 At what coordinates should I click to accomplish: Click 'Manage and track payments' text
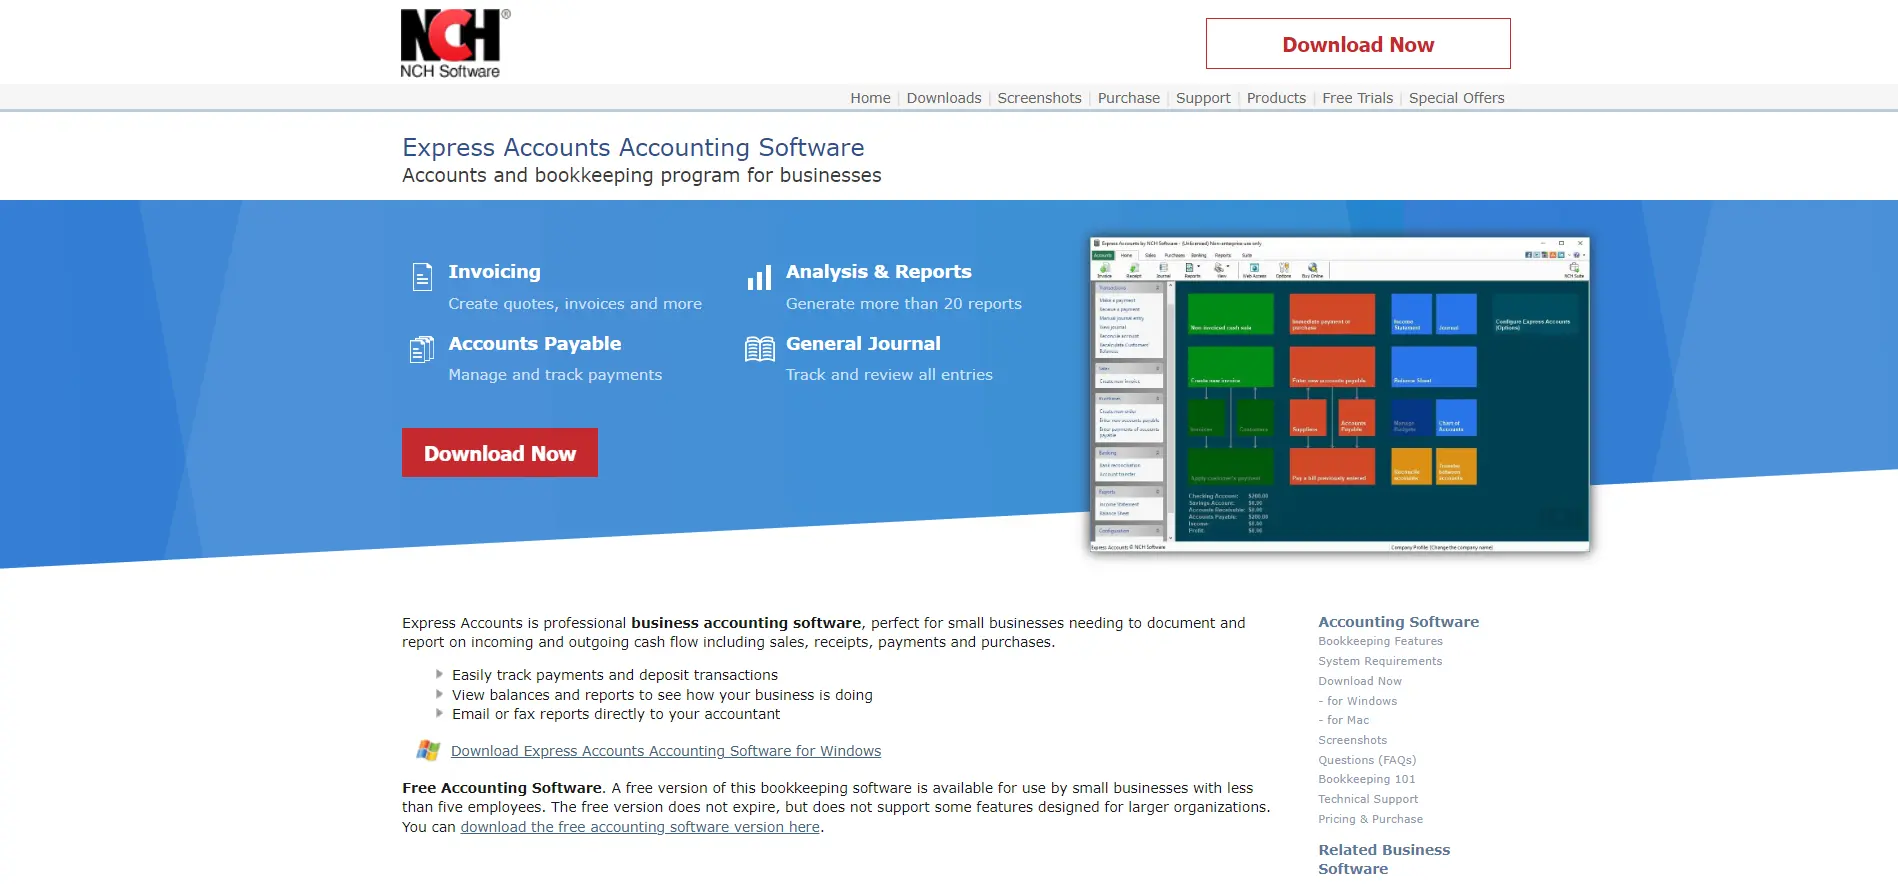pyautogui.click(x=555, y=375)
